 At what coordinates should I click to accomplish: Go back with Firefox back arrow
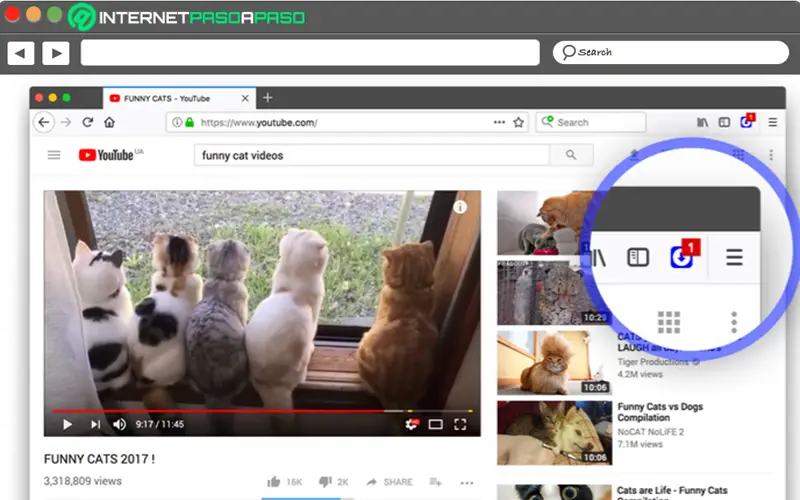click(x=44, y=122)
